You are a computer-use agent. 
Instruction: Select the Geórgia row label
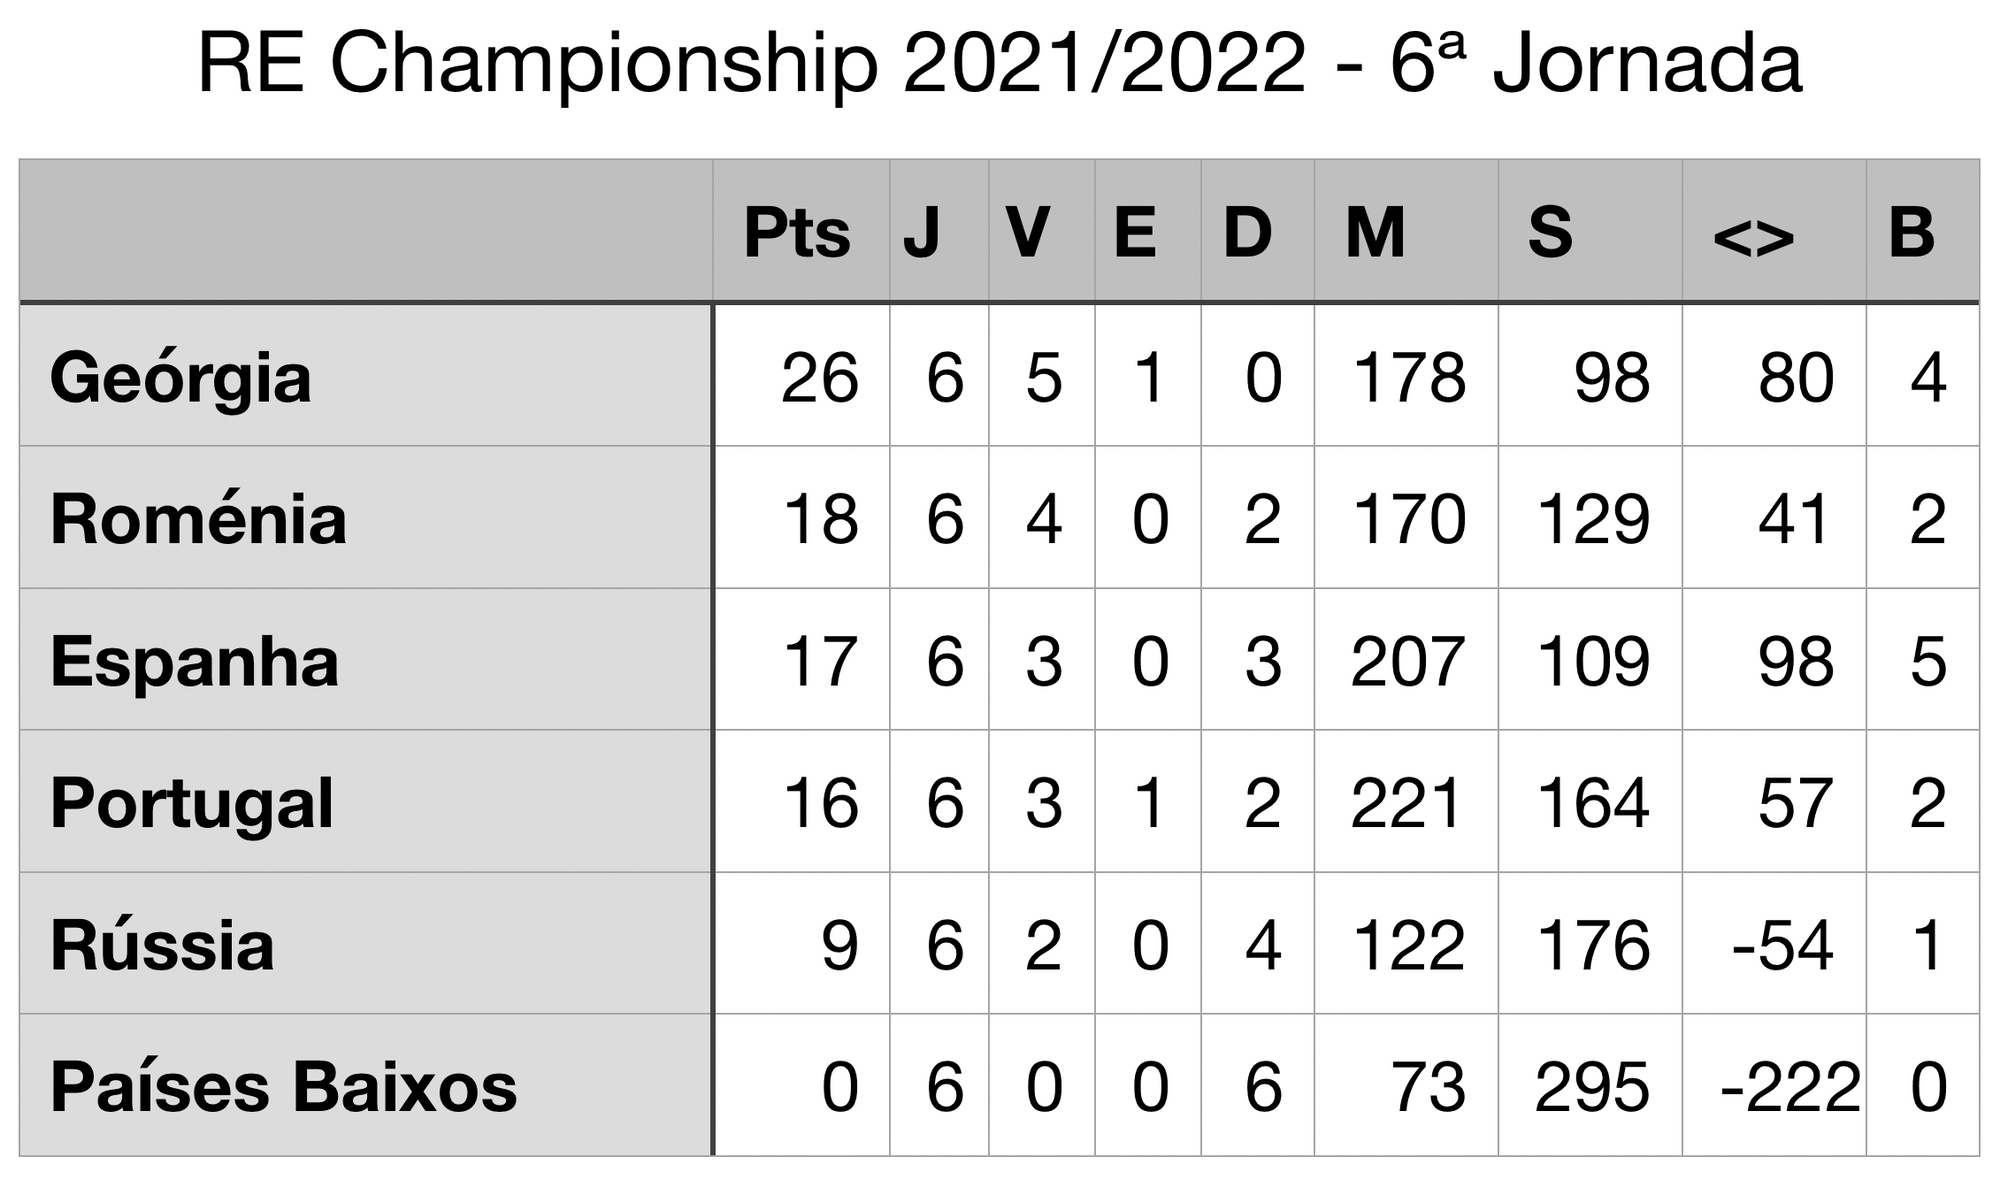tap(181, 378)
